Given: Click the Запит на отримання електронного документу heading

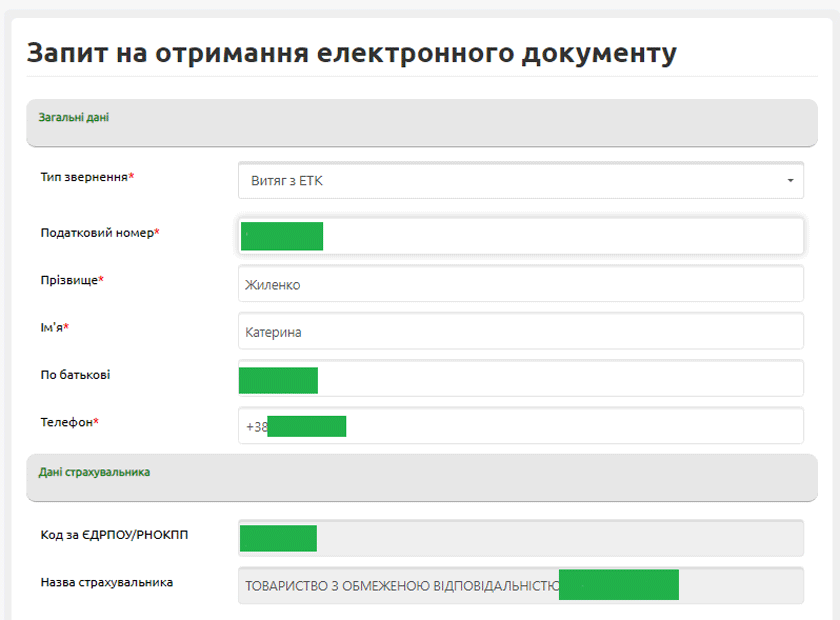Looking at the screenshot, I should [351, 53].
